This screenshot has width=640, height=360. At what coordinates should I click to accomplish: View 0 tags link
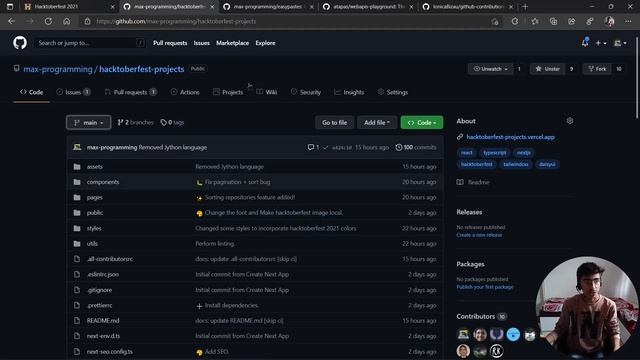(172, 122)
